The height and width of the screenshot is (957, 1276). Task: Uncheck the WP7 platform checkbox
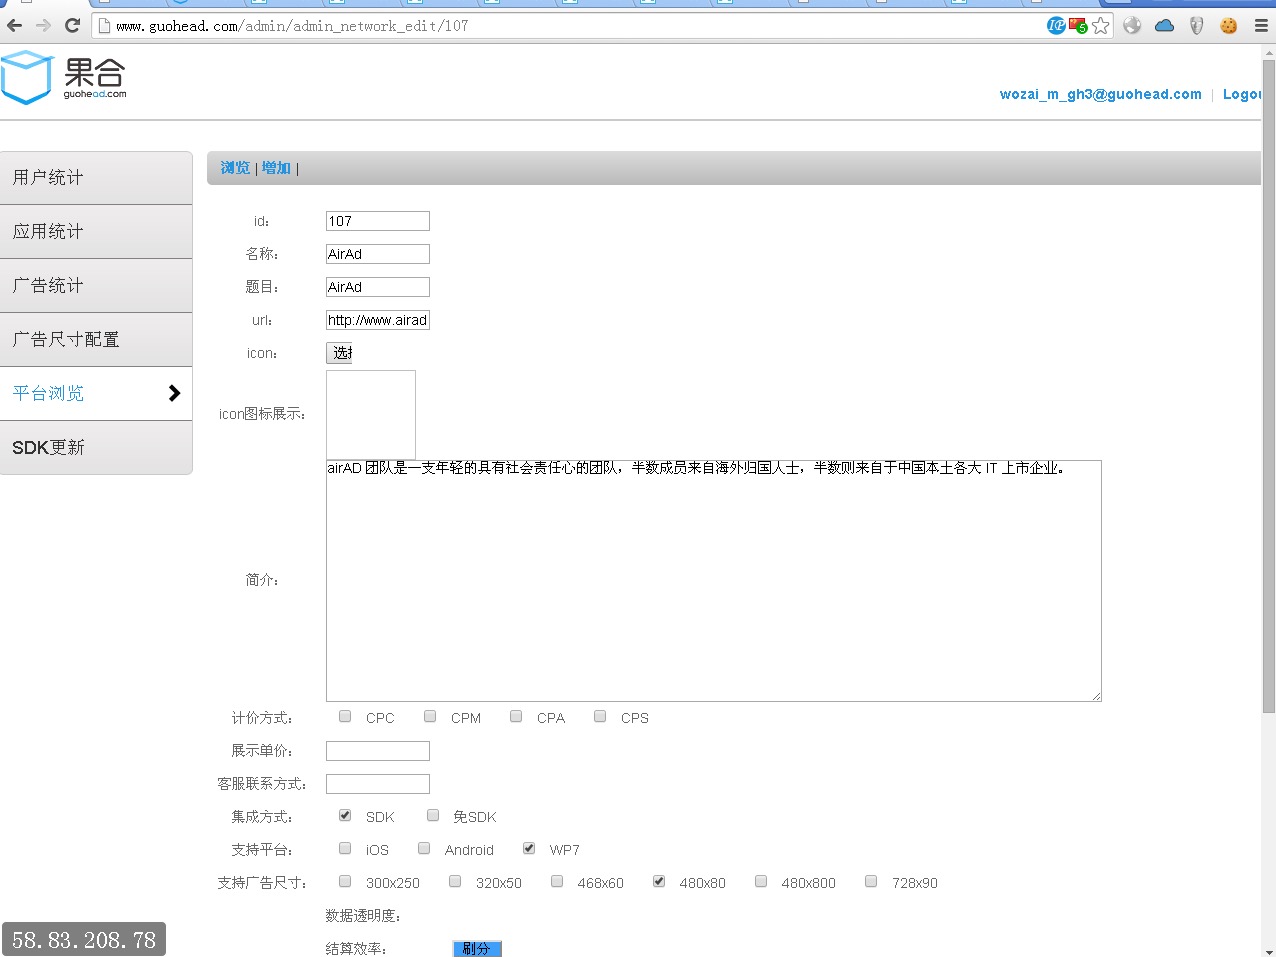point(529,848)
